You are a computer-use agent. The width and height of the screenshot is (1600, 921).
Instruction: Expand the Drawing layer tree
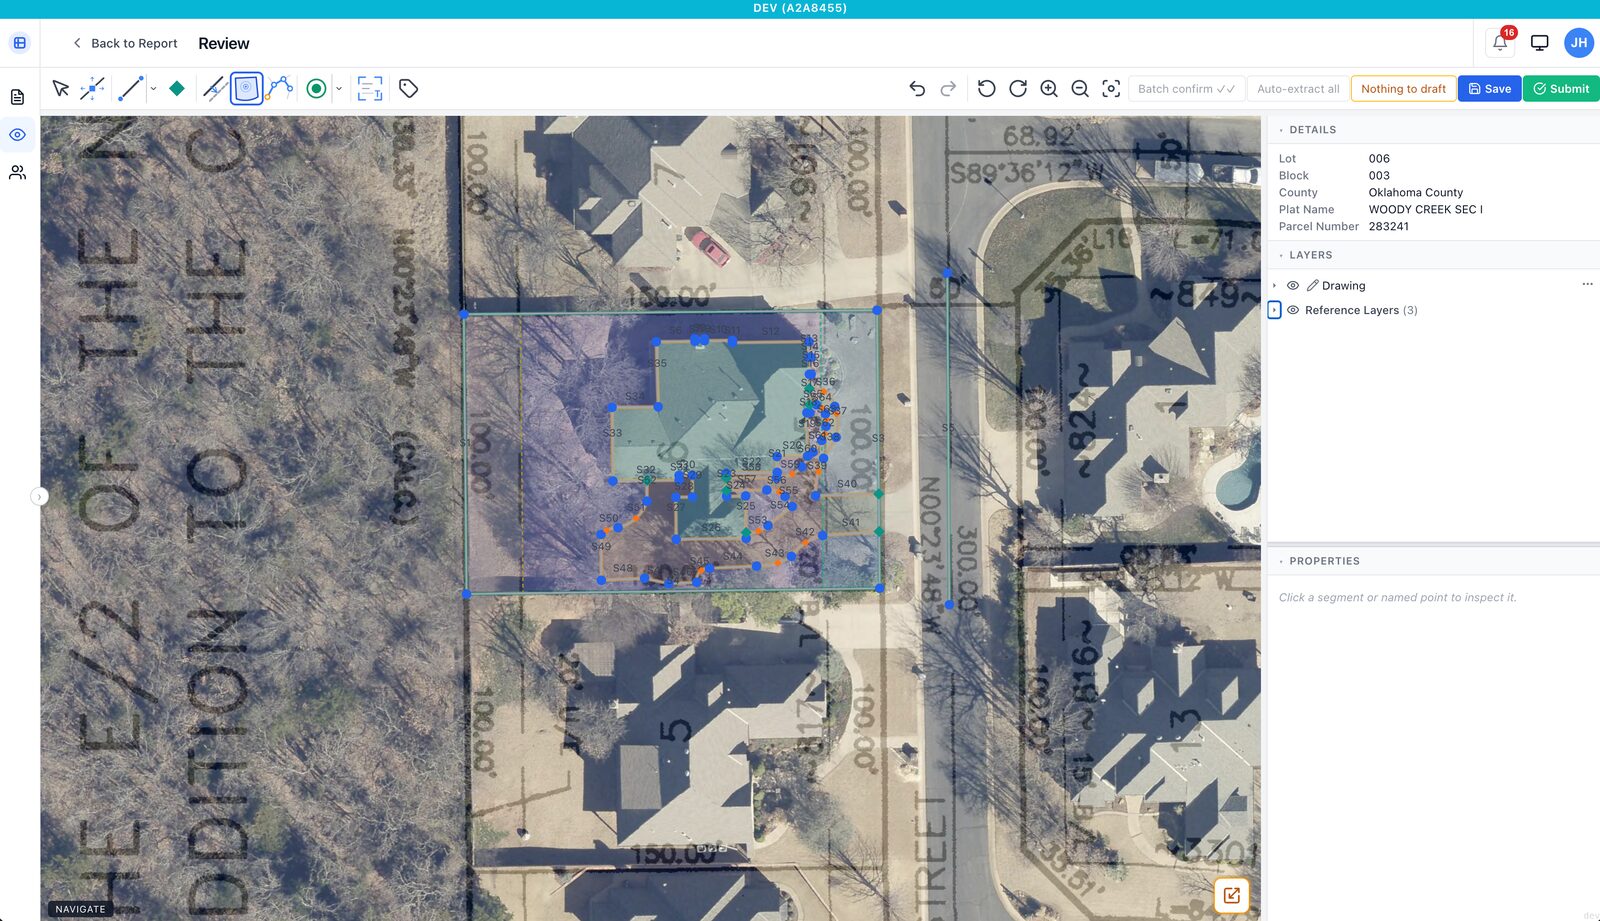(x=1274, y=286)
